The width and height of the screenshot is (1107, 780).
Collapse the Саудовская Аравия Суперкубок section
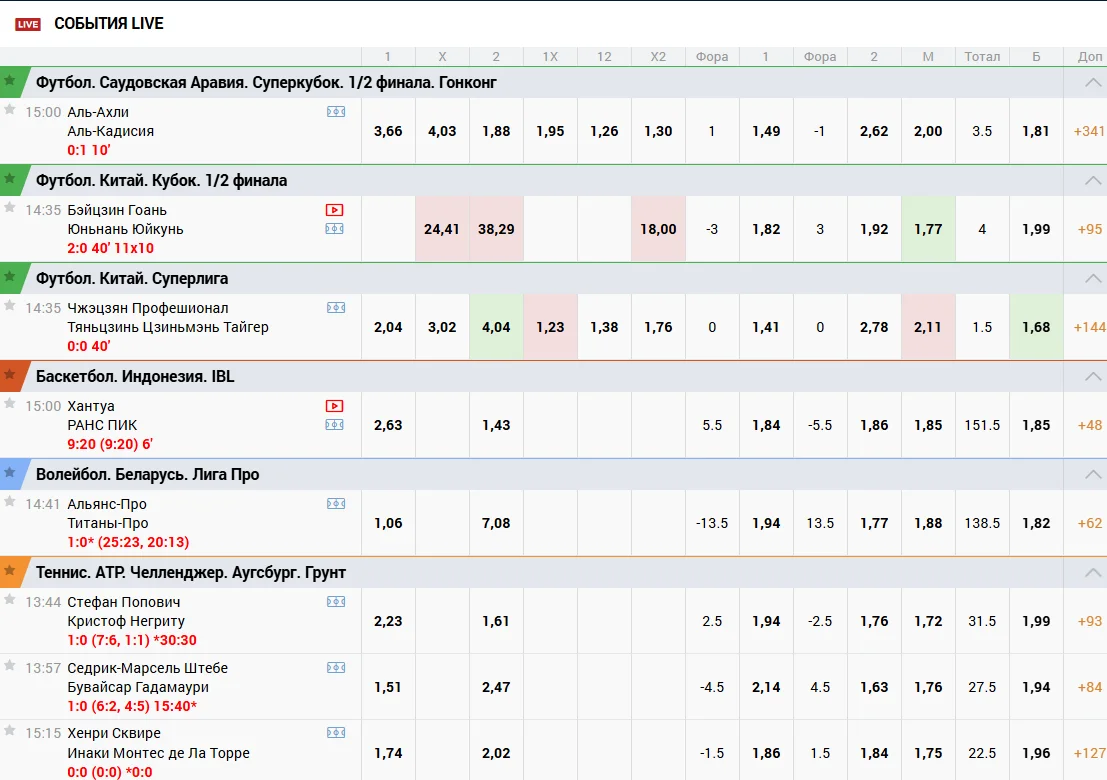click(x=1092, y=83)
